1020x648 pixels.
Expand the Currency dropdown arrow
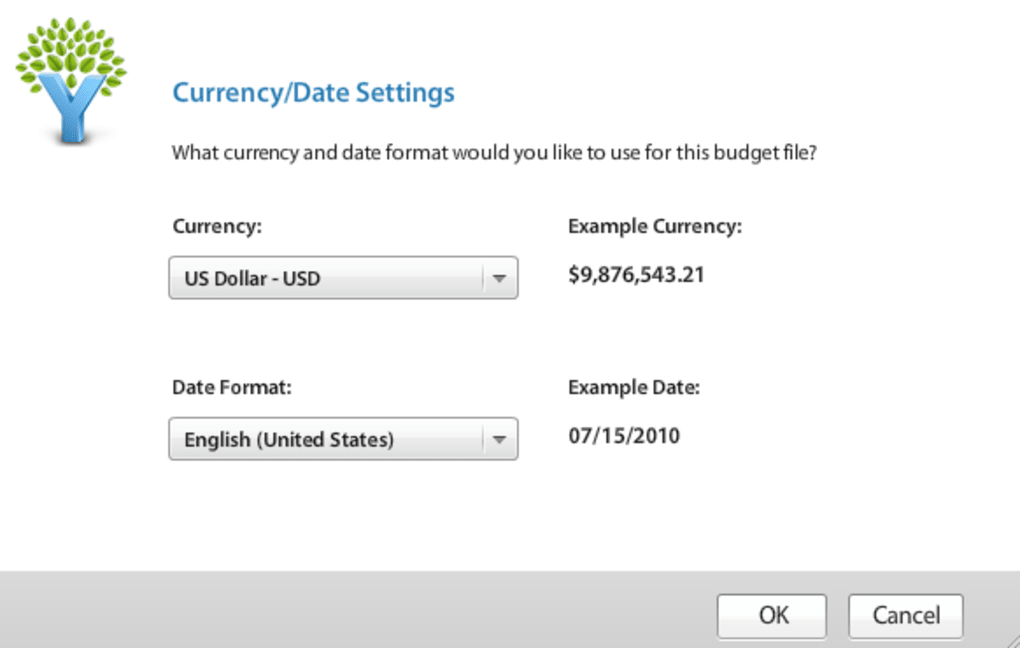click(500, 279)
